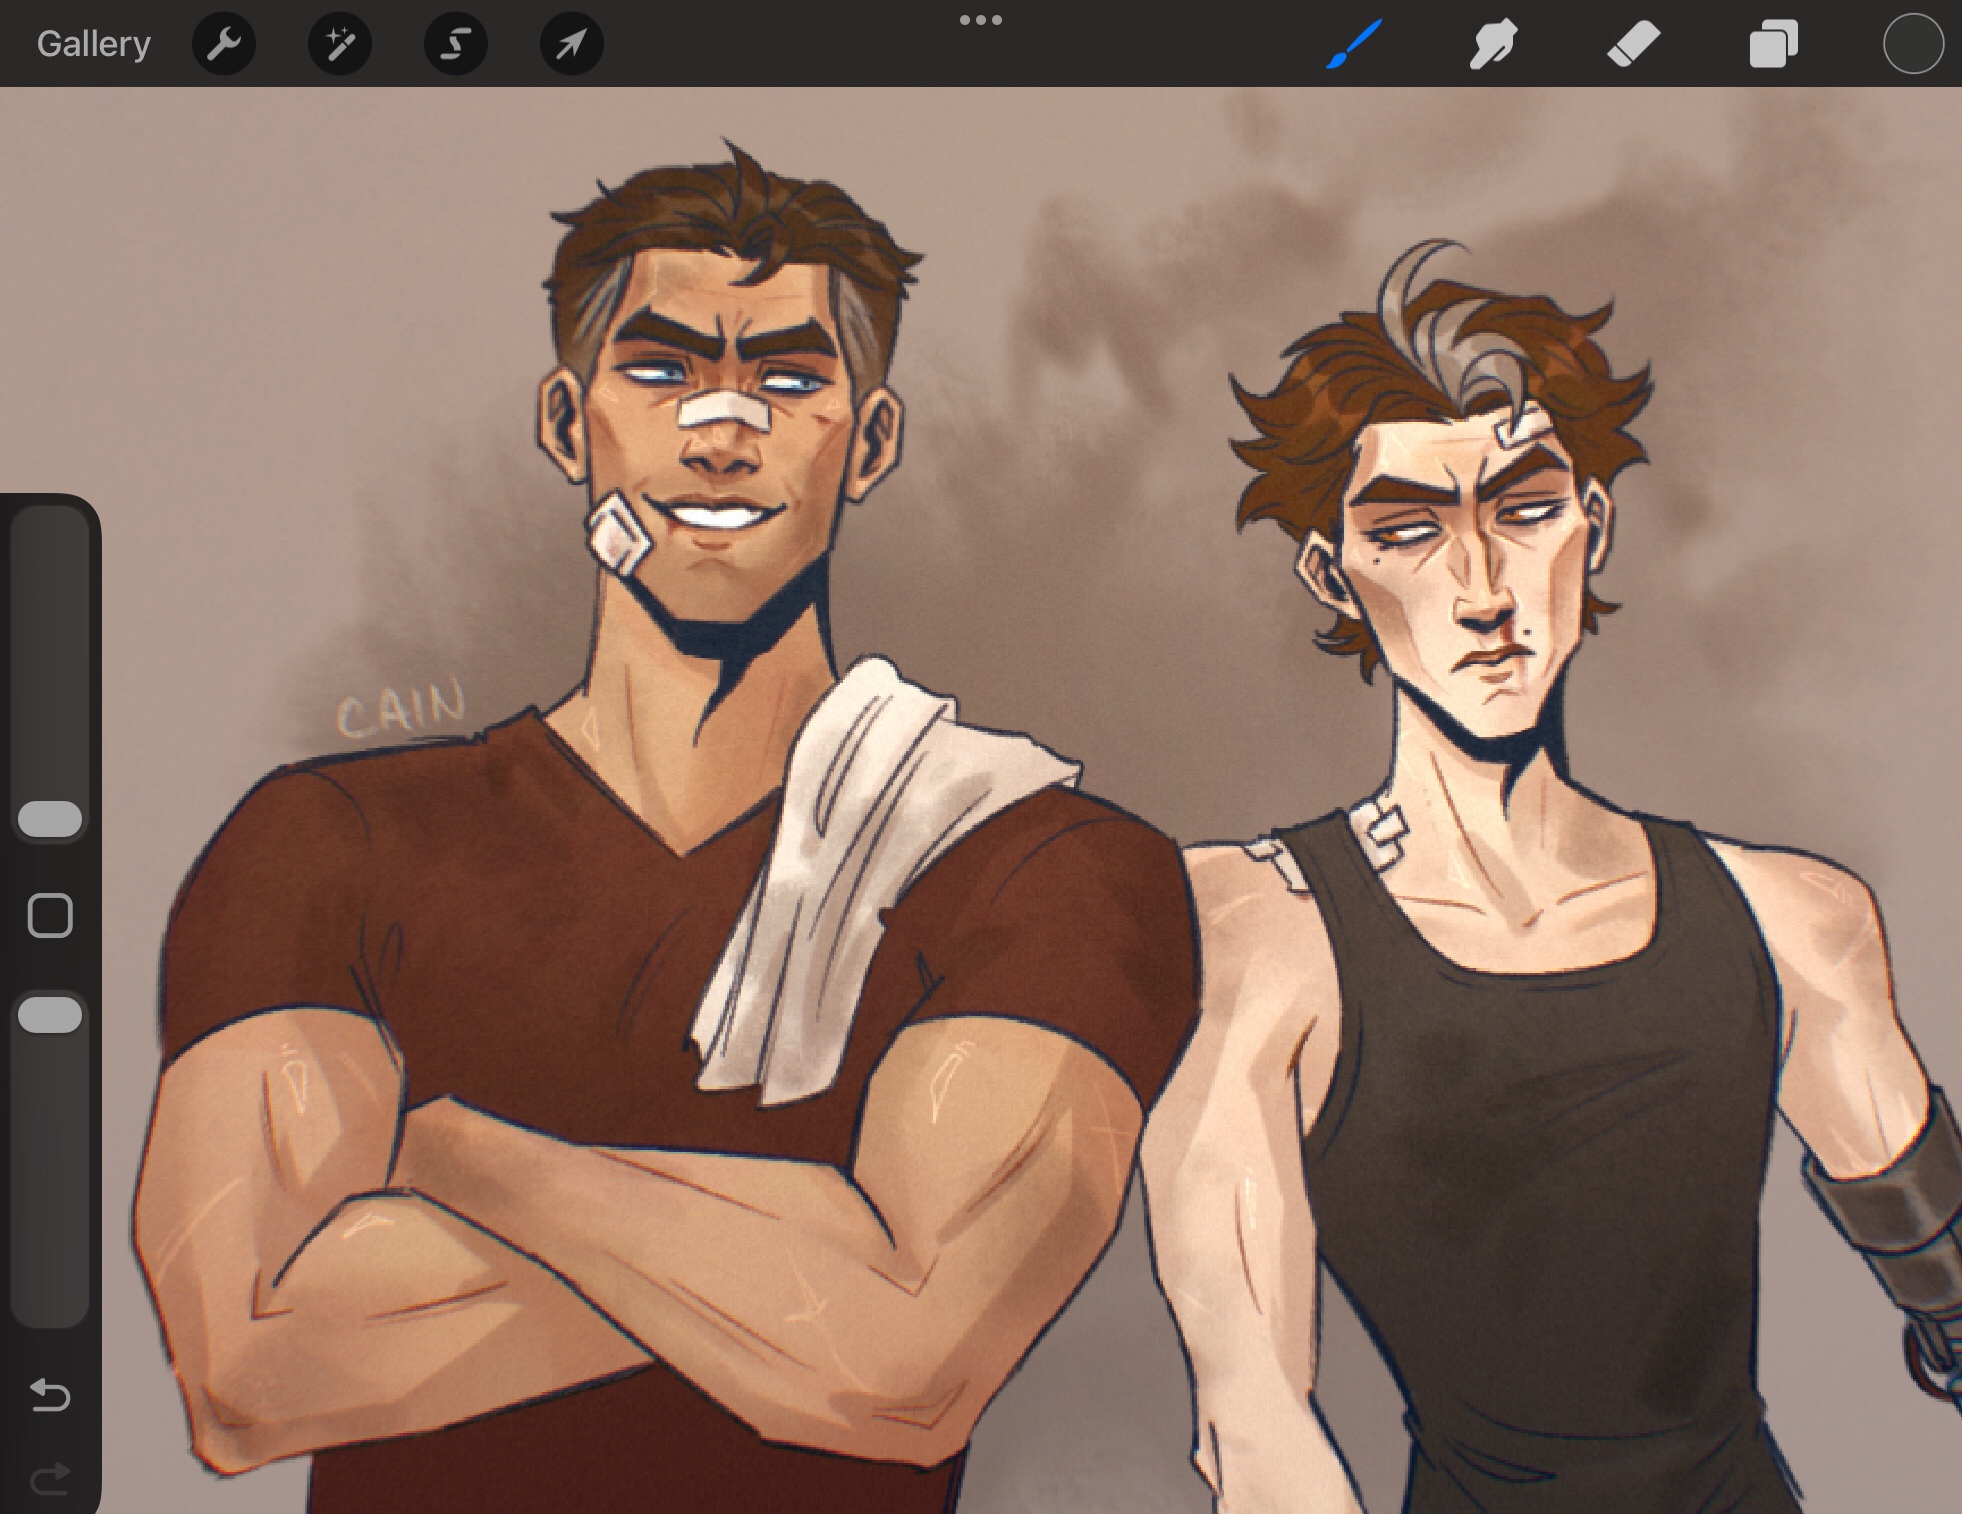The height and width of the screenshot is (1514, 1962).
Task: Select the Smudge finger tool
Action: click(x=1493, y=44)
